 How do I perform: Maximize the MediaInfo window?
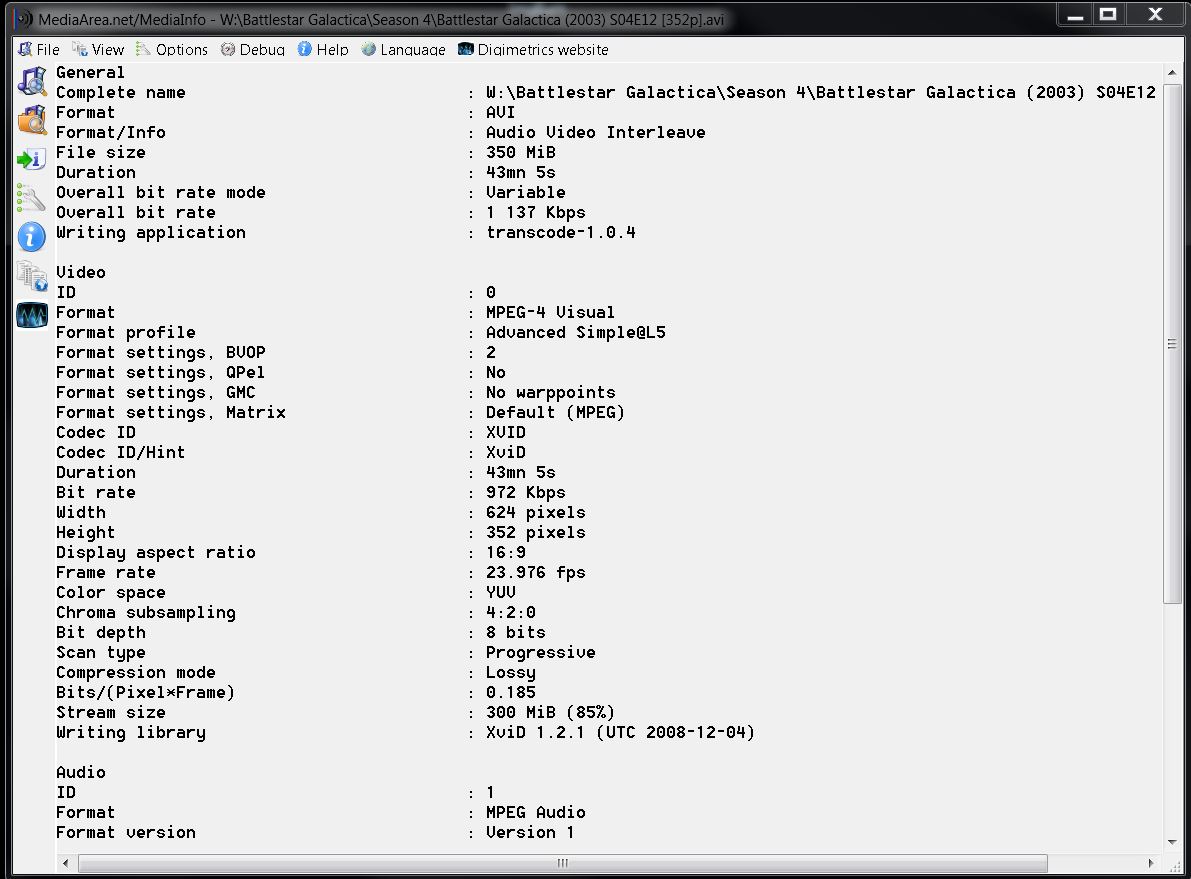(x=1109, y=14)
